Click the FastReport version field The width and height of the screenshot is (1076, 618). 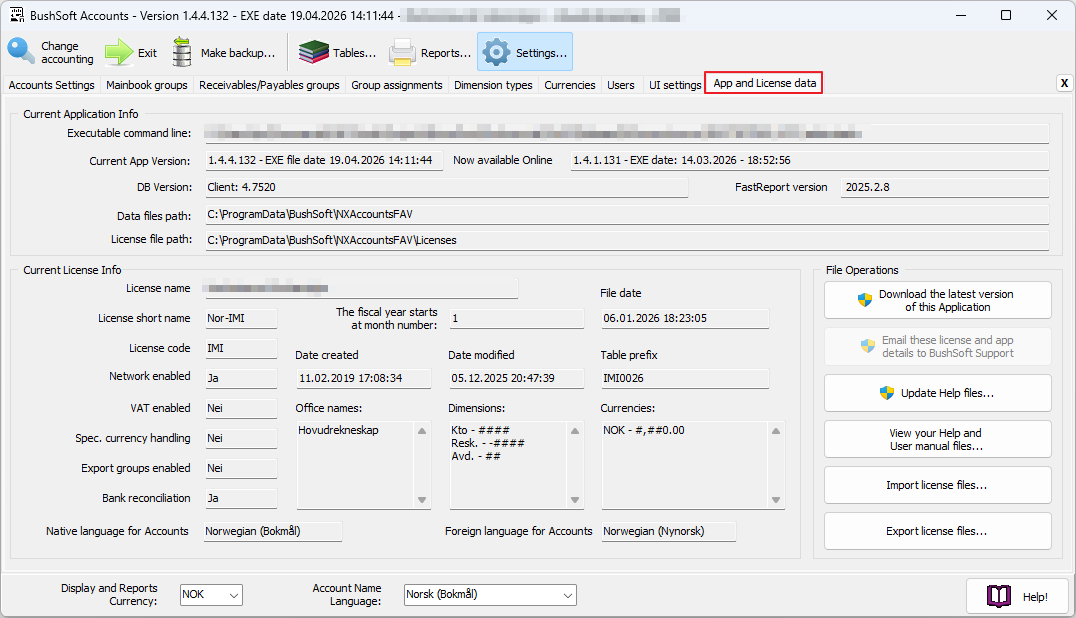(x=945, y=187)
